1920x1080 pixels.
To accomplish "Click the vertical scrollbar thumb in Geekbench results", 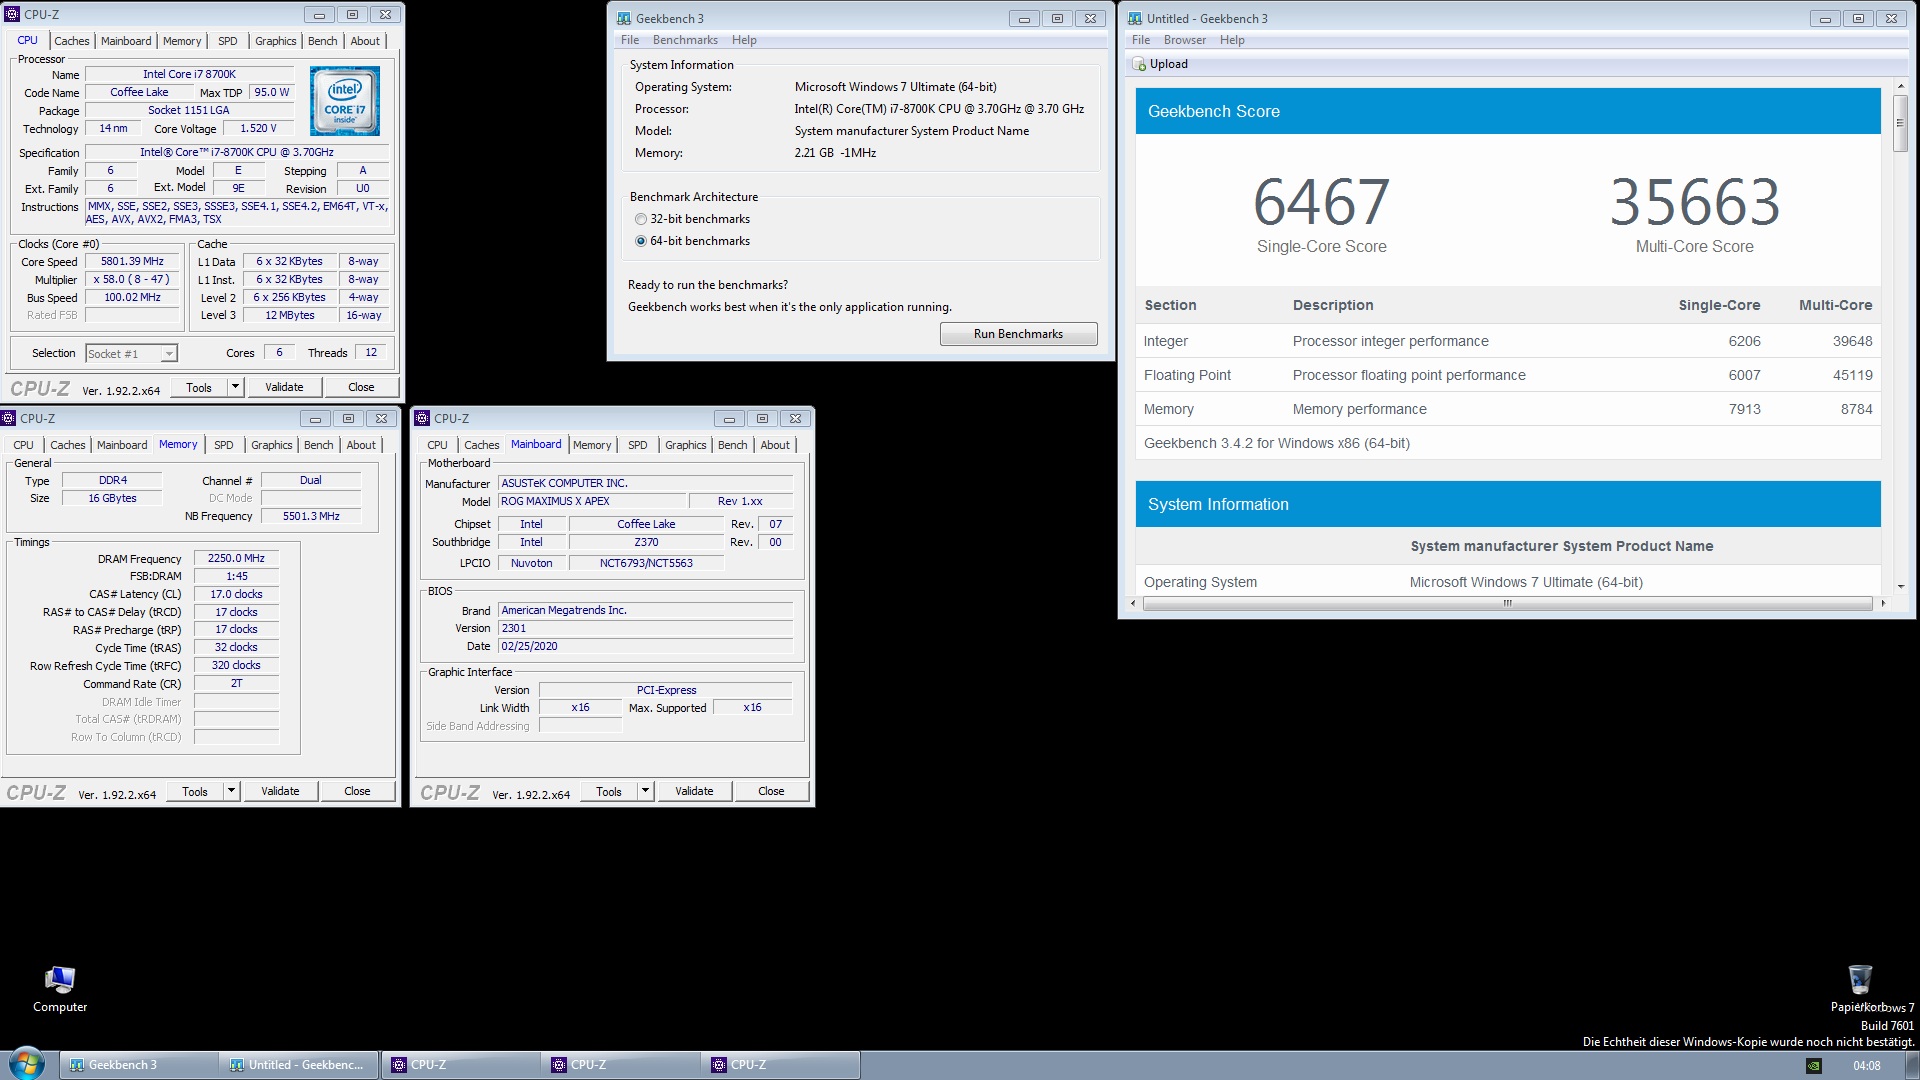I will (1900, 124).
